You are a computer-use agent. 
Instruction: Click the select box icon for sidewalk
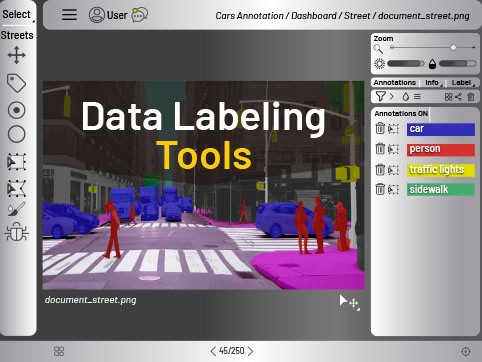(x=393, y=190)
